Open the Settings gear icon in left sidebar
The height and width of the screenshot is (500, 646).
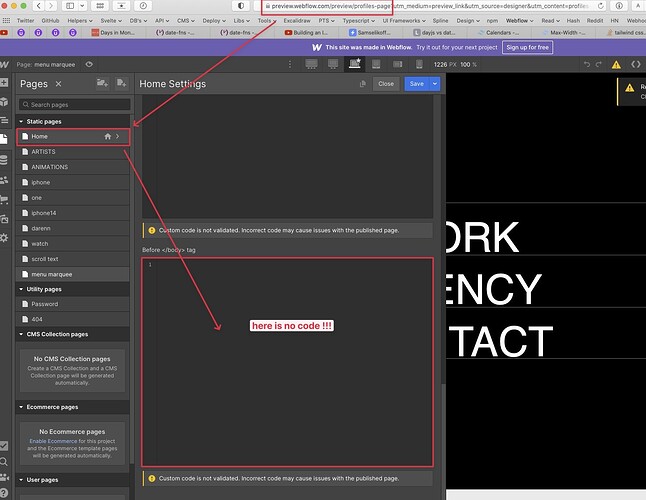4,238
